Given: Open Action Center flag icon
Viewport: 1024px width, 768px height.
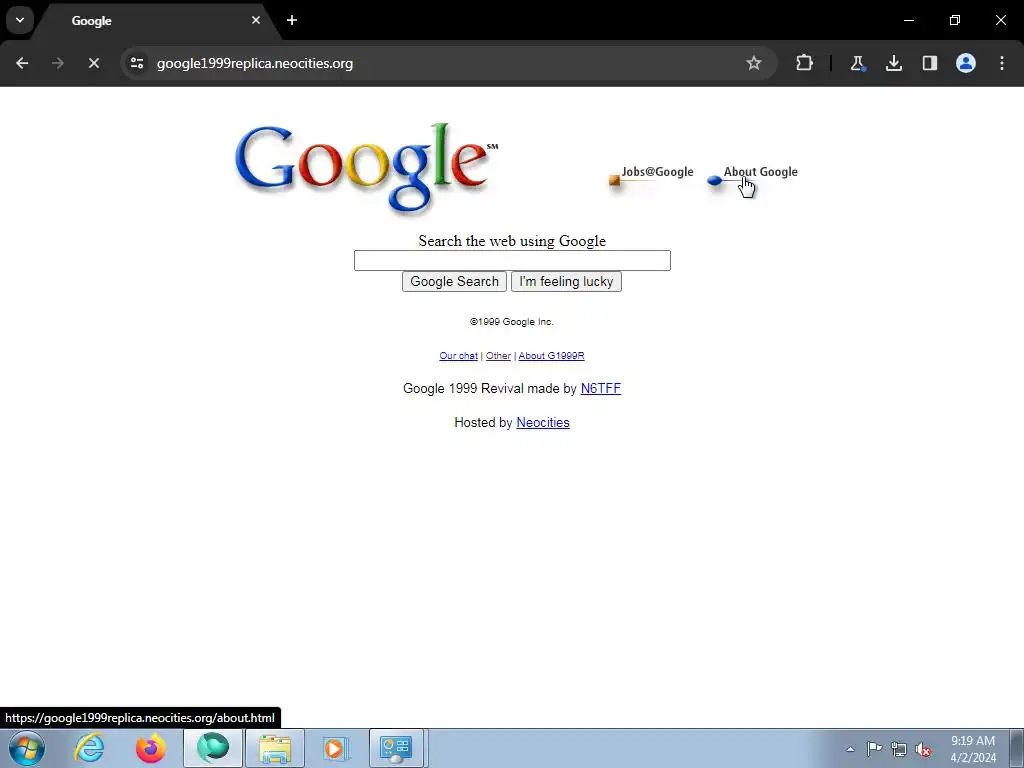Looking at the screenshot, I should coord(874,749).
